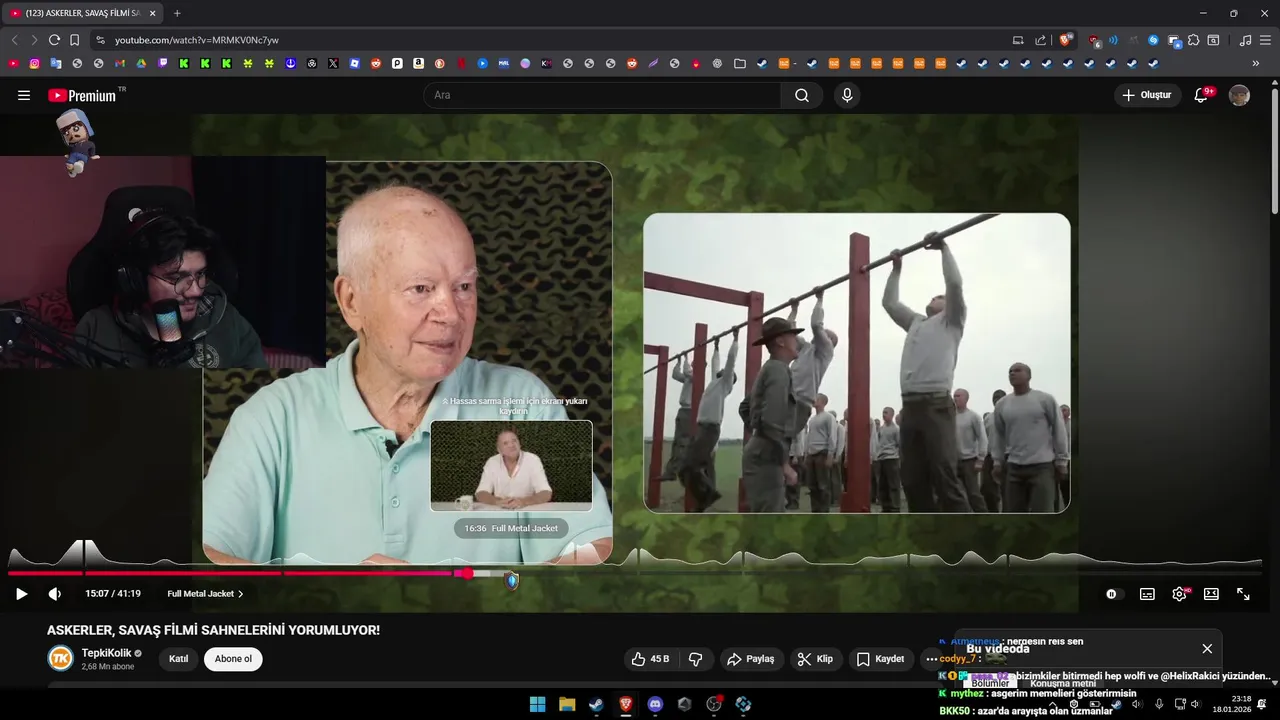The width and height of the screenshot is (1280, 720).
Task: Open the Brave playlist music note icon
Action: [x=1245, y=40]
